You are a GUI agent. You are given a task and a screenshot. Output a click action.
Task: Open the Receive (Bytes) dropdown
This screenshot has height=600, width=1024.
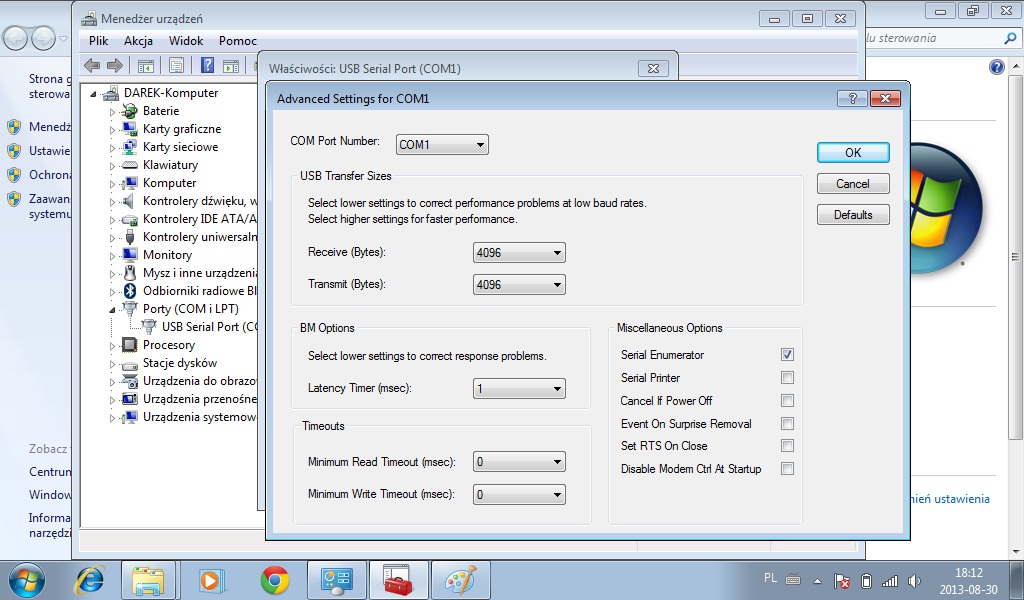[519, 253]
